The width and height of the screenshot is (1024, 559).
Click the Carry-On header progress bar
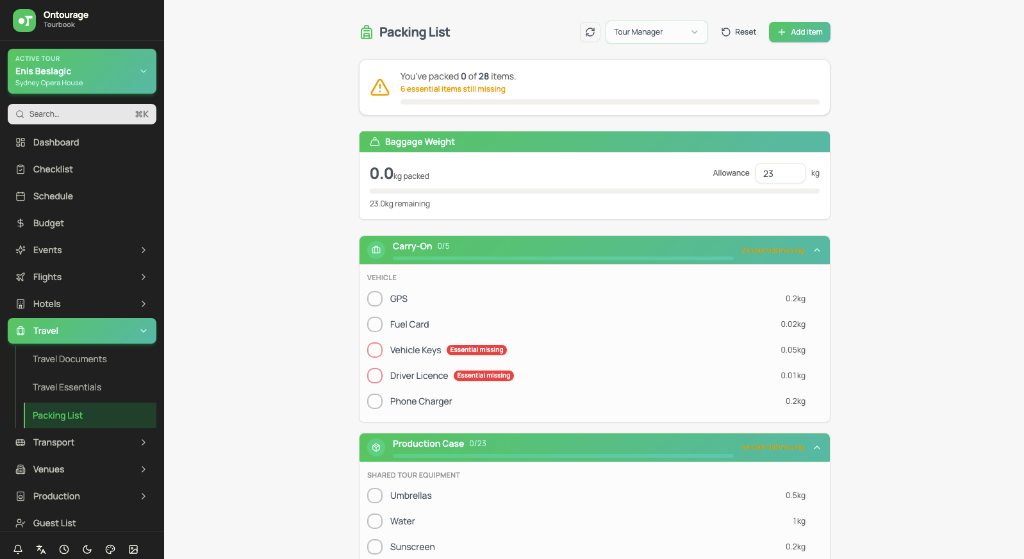click(562, 259)
